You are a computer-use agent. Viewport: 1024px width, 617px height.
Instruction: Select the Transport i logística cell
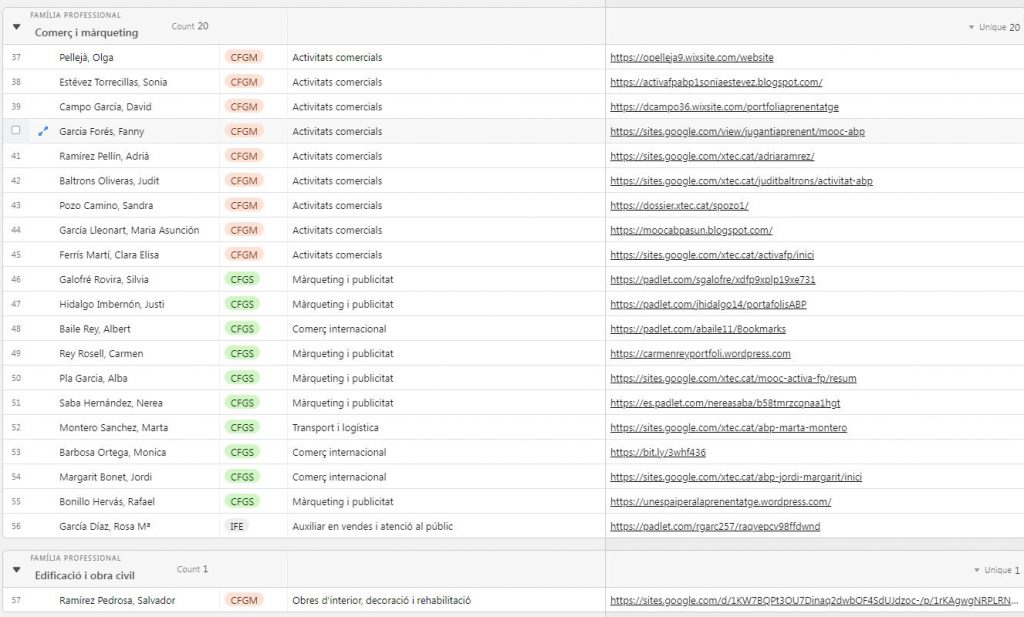pyautogui.click(x=342, y=428)
